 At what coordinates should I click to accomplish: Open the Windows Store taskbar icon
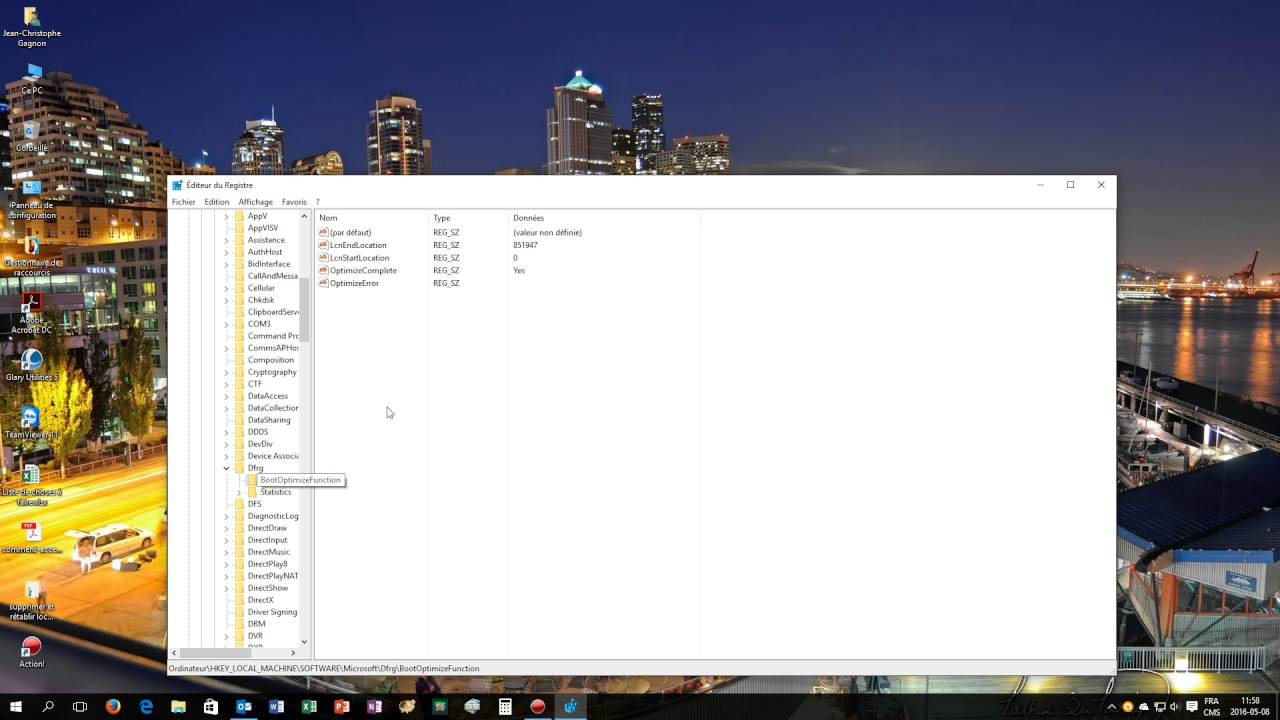[211, 706]
